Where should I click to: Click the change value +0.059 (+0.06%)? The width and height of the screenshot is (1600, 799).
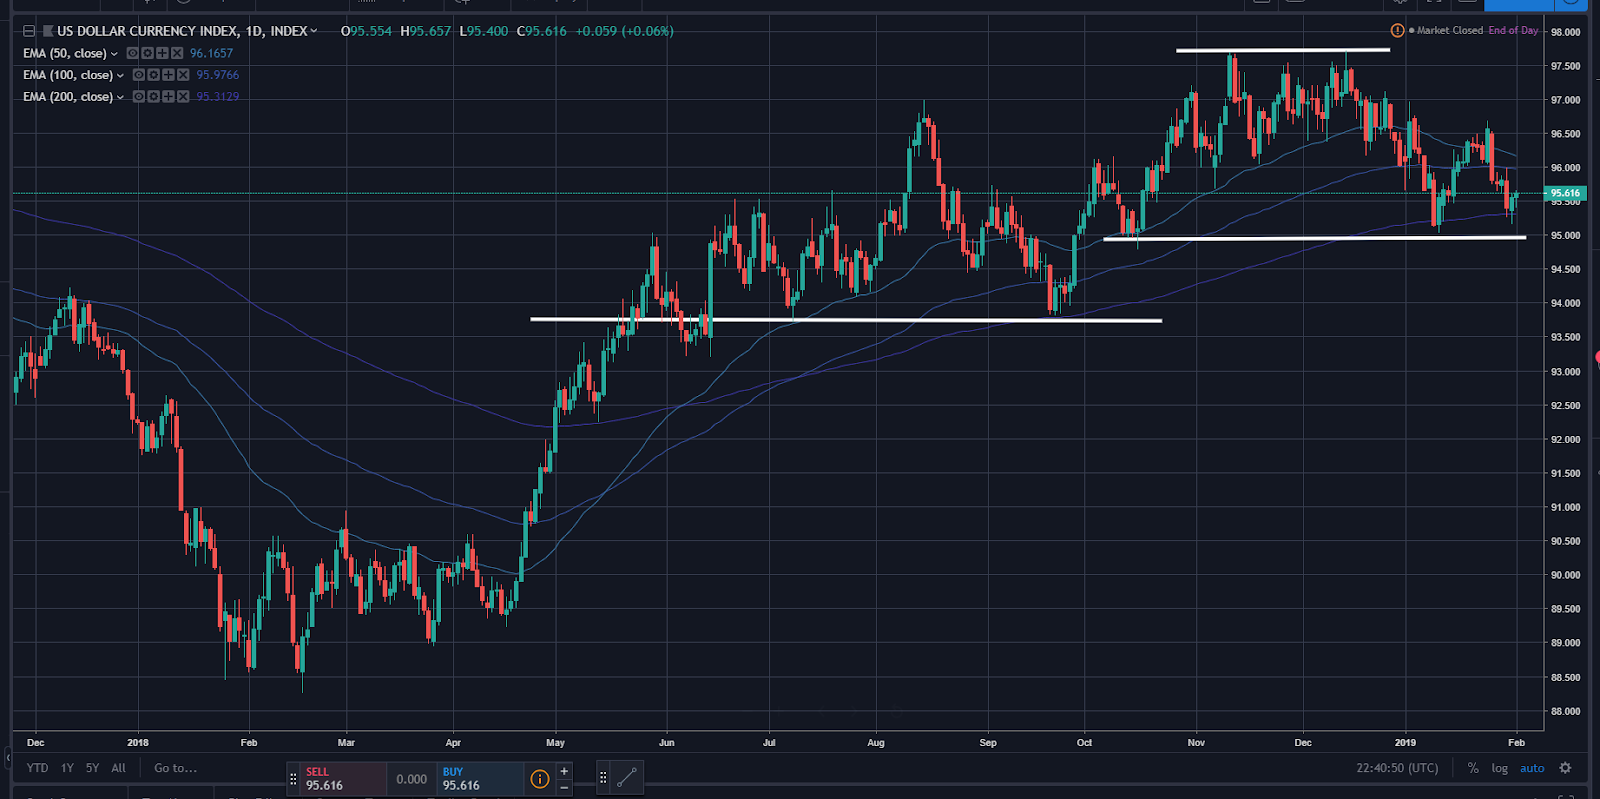coord(625,31)
